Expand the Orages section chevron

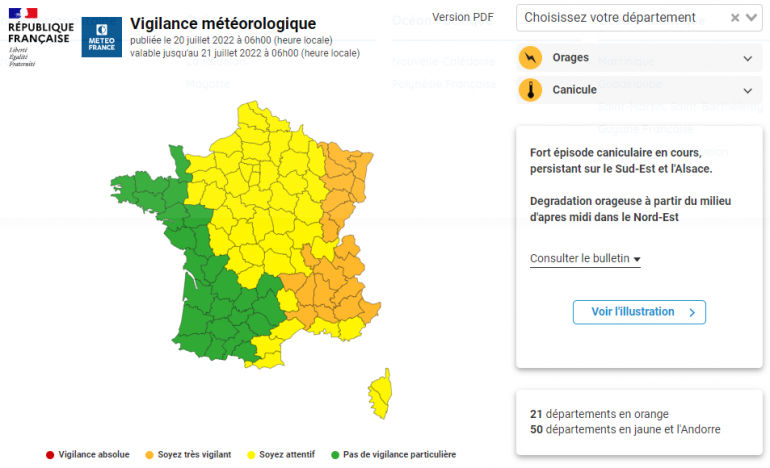click(x=748, y=58)
